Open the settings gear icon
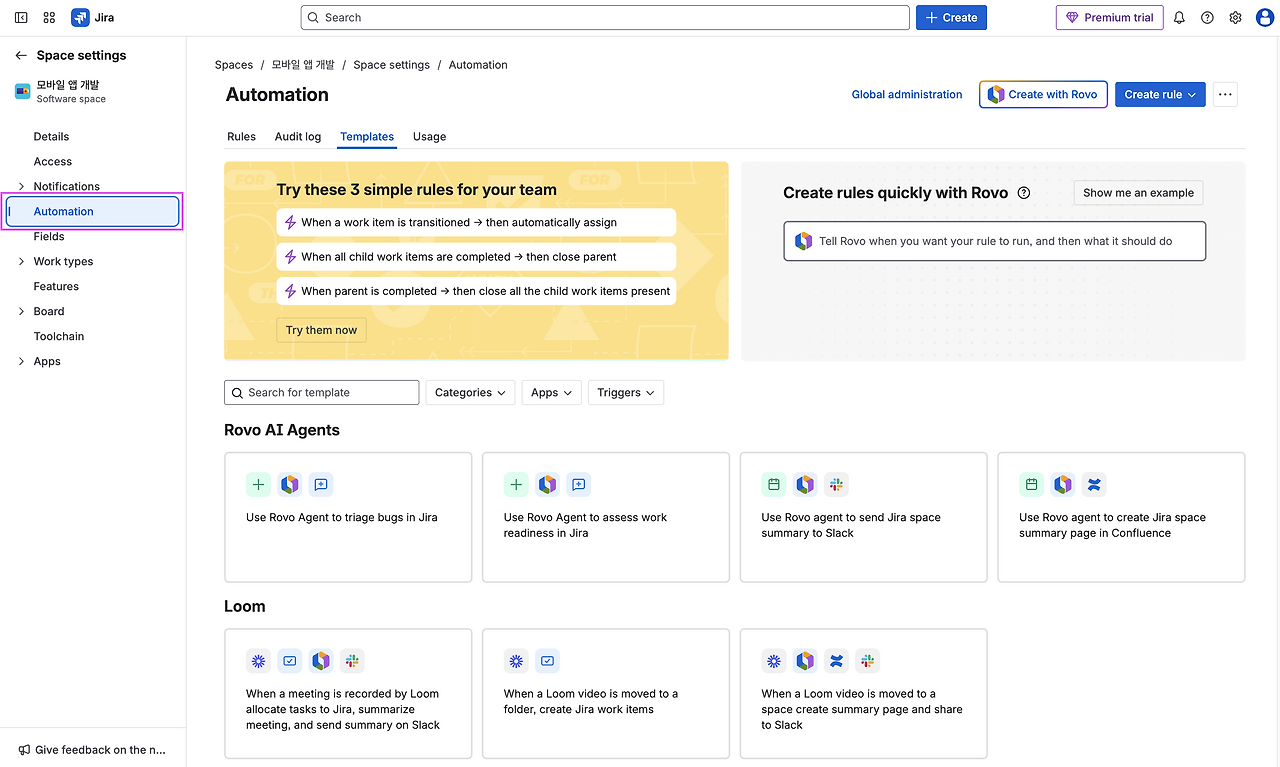This screenshot has width=1280, height=767. point(1235,18)
